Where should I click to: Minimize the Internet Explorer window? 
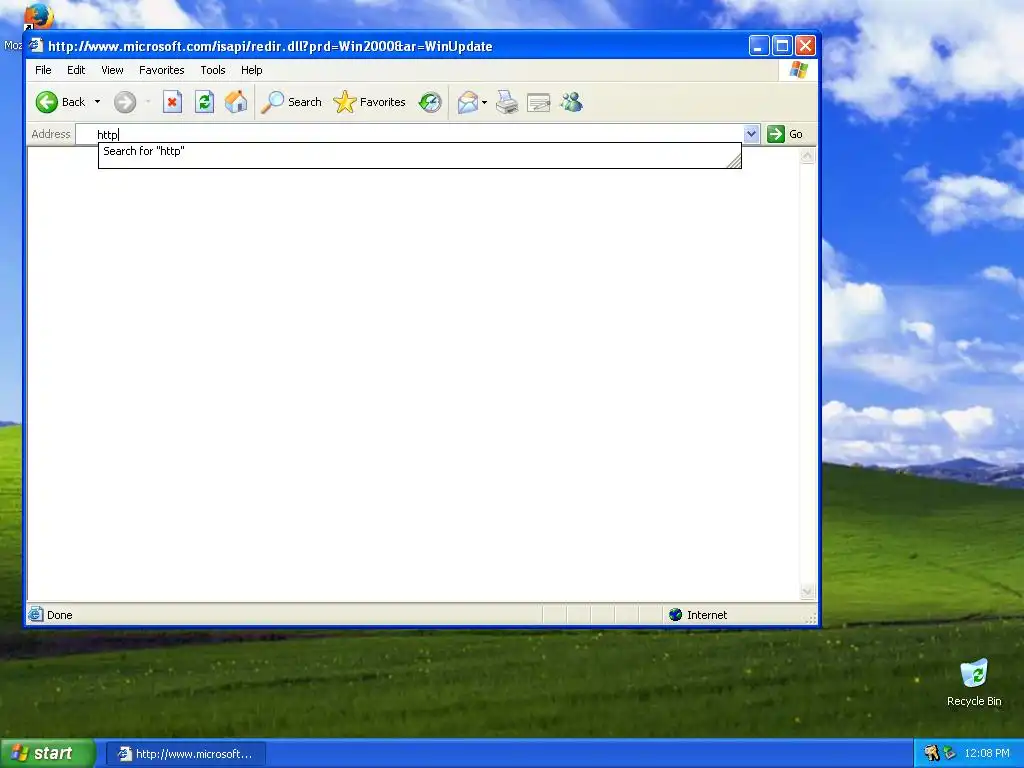(758, 46)
